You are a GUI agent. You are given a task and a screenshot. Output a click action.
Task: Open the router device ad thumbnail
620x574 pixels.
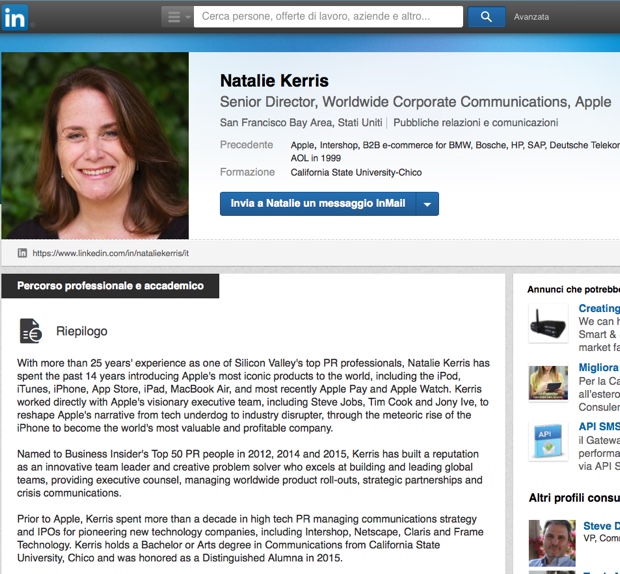[548, 323]
